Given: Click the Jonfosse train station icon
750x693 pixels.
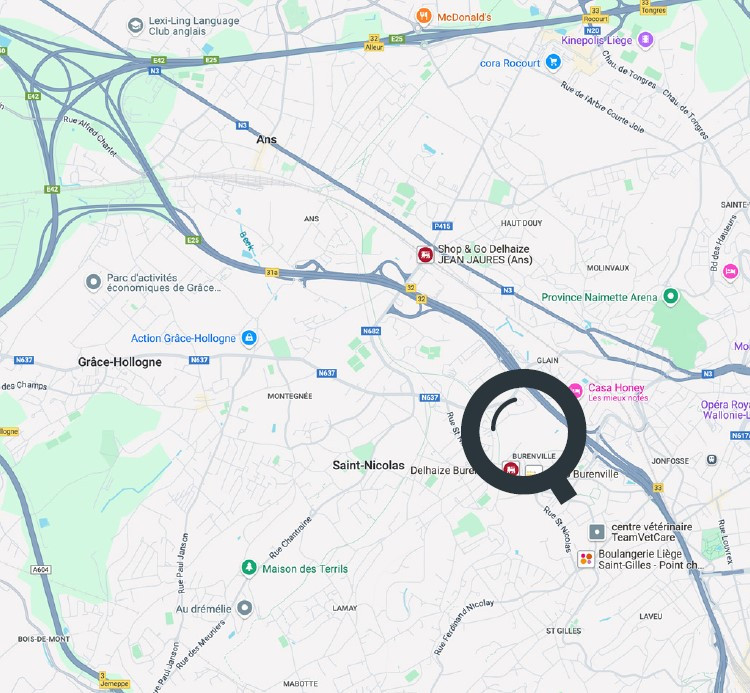Looking at the screenshot, I should click(x=712, y=459).
